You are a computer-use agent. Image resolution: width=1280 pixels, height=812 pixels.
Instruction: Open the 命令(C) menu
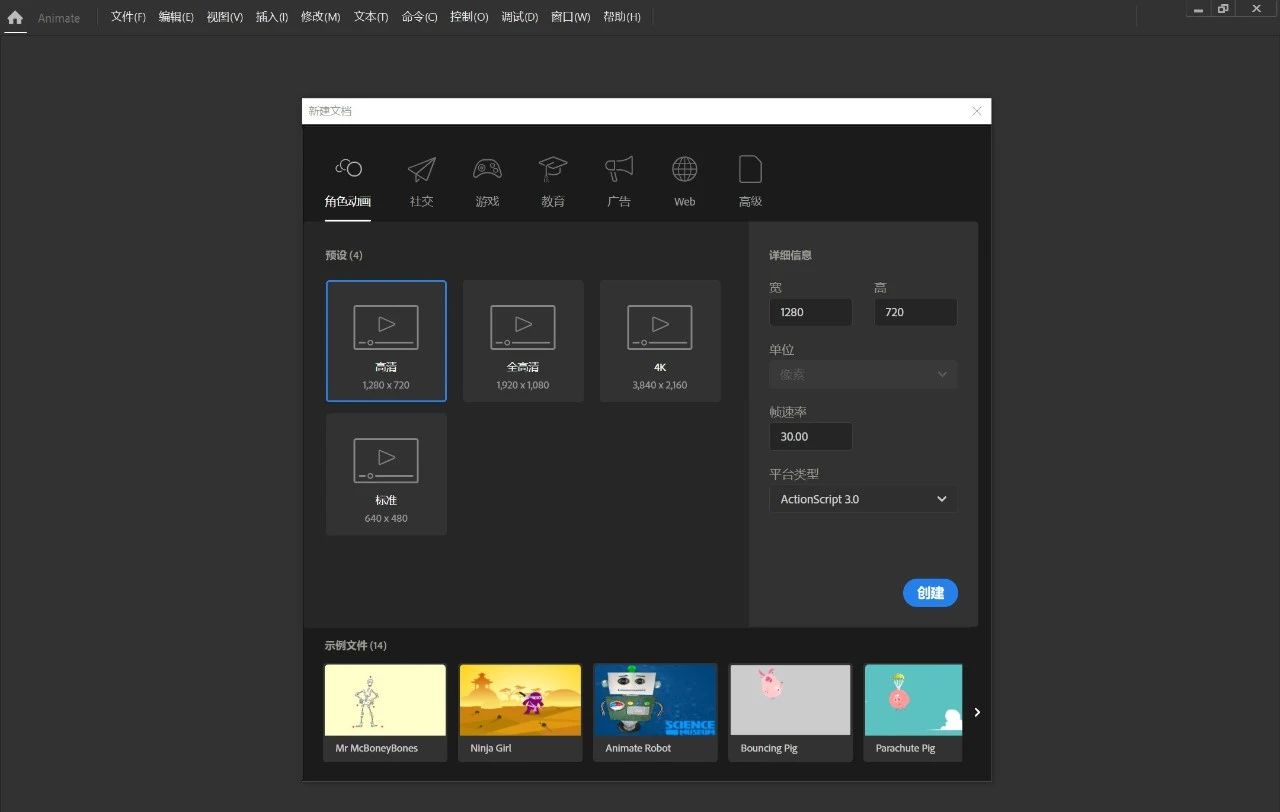[x=419, y=17]
